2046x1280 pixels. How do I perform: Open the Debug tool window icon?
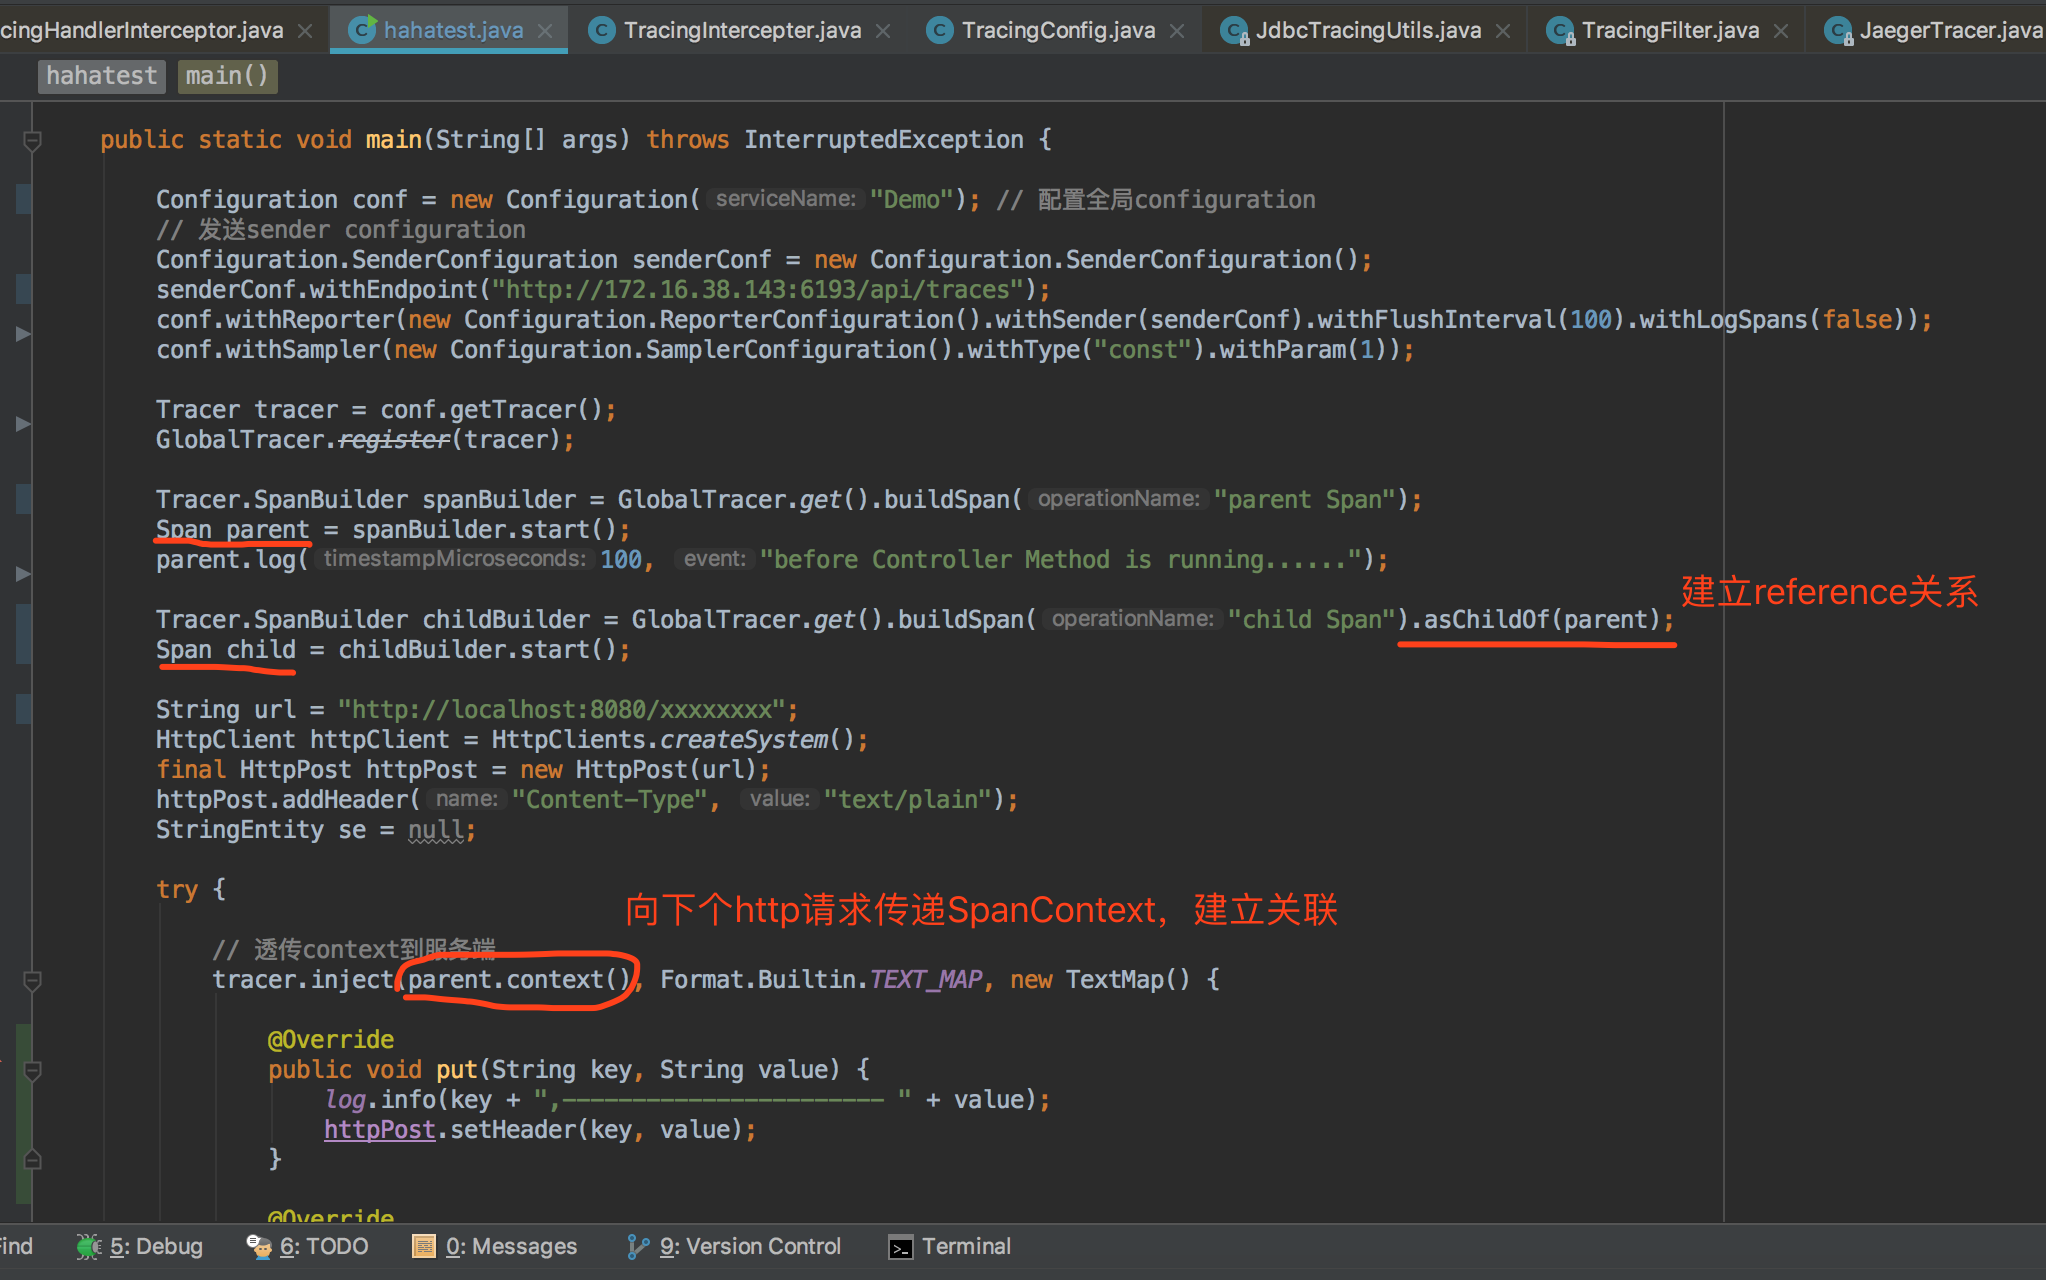click(x=88, y=1246)
